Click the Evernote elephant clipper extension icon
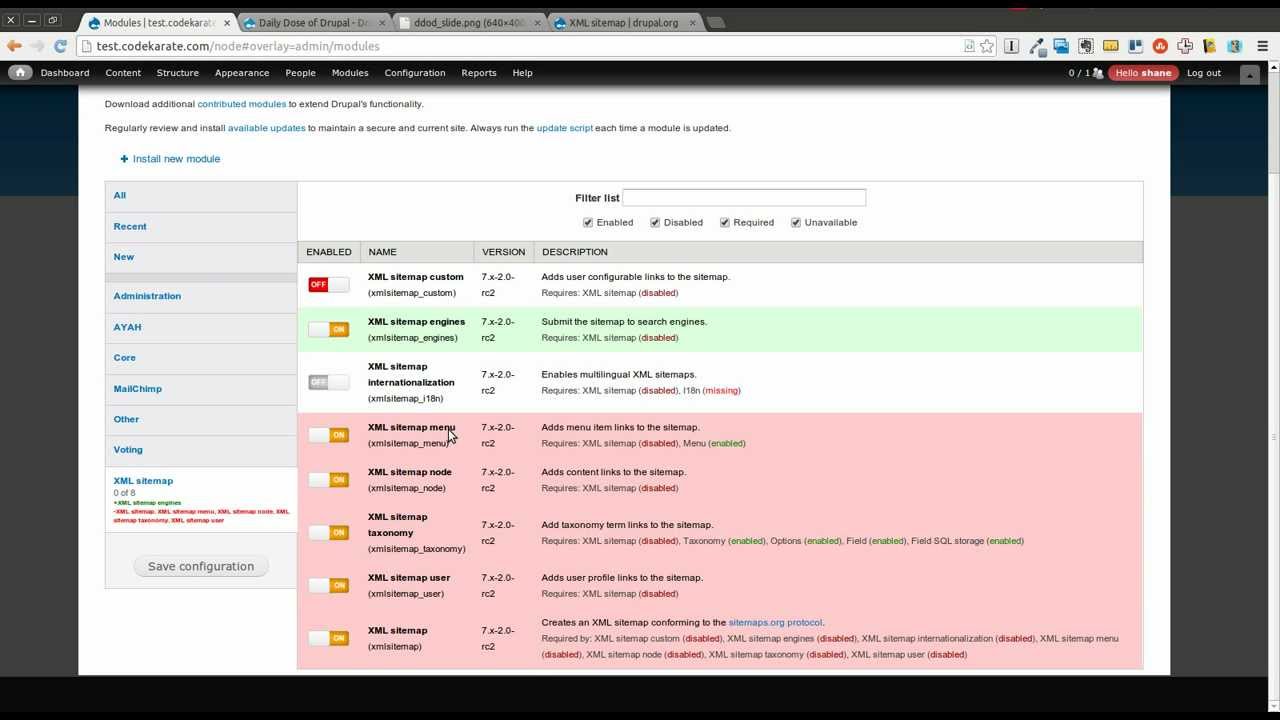This screenshot has width=1280, height=720. [1086, 46]
